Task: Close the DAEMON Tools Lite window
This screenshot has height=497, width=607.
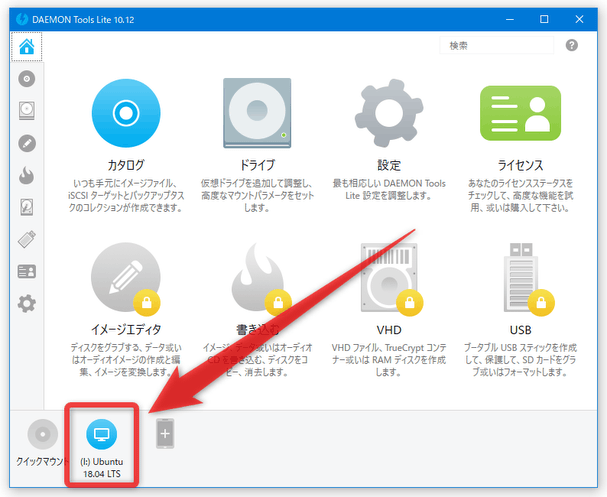Action: pos(579,19)
